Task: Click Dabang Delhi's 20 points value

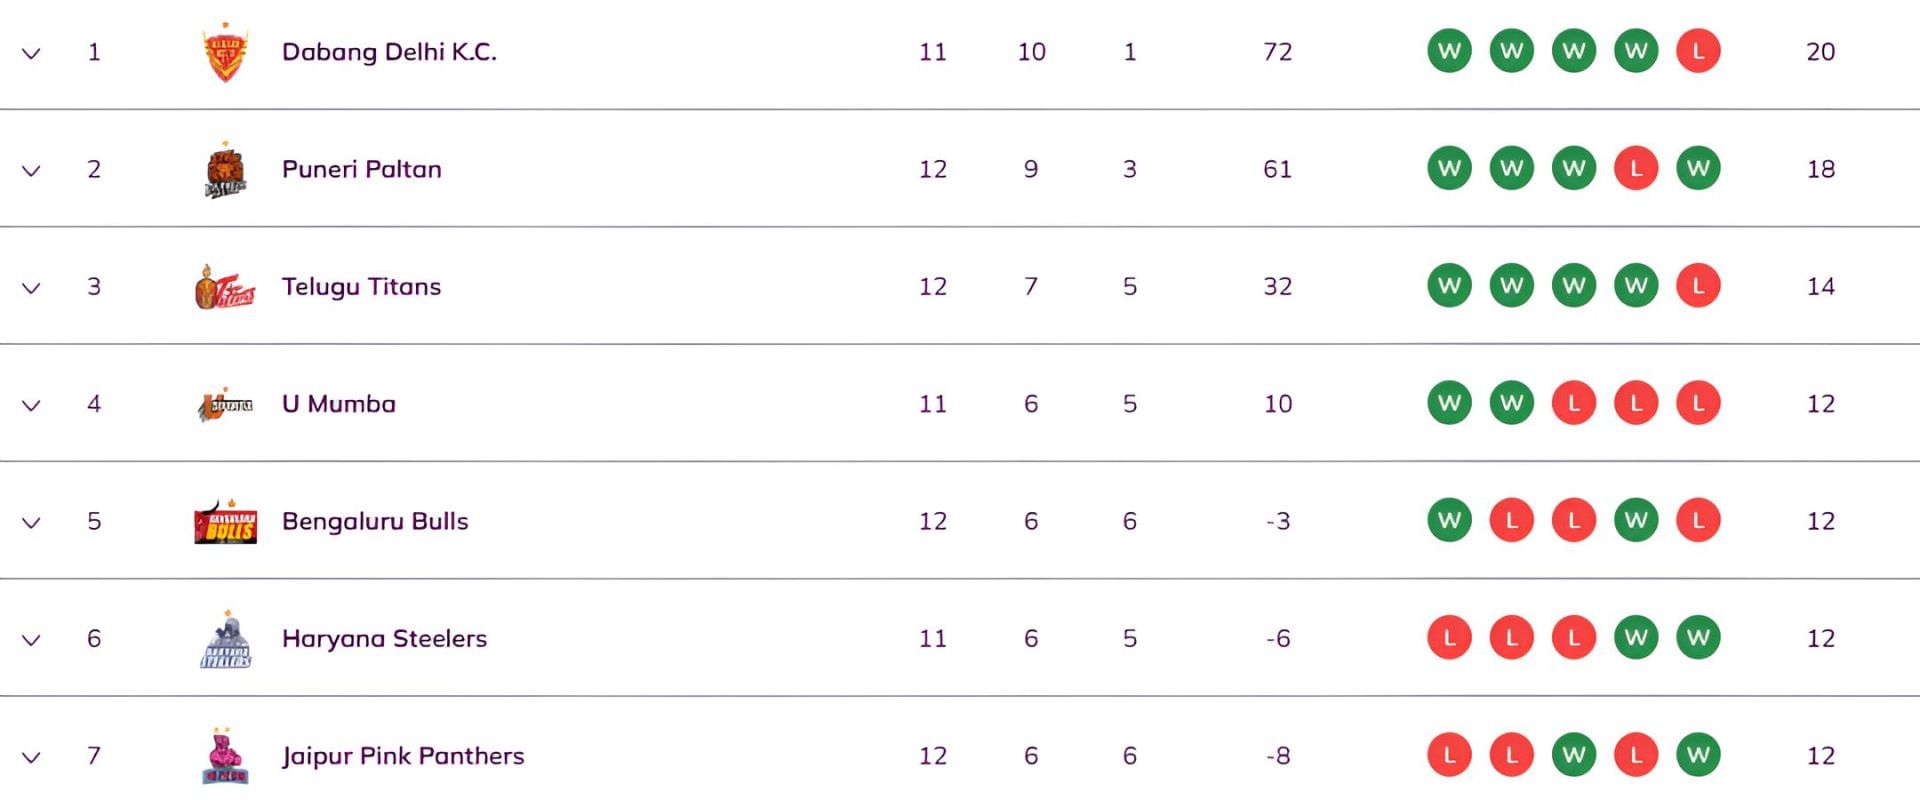Action: (x=1820, y=52)
